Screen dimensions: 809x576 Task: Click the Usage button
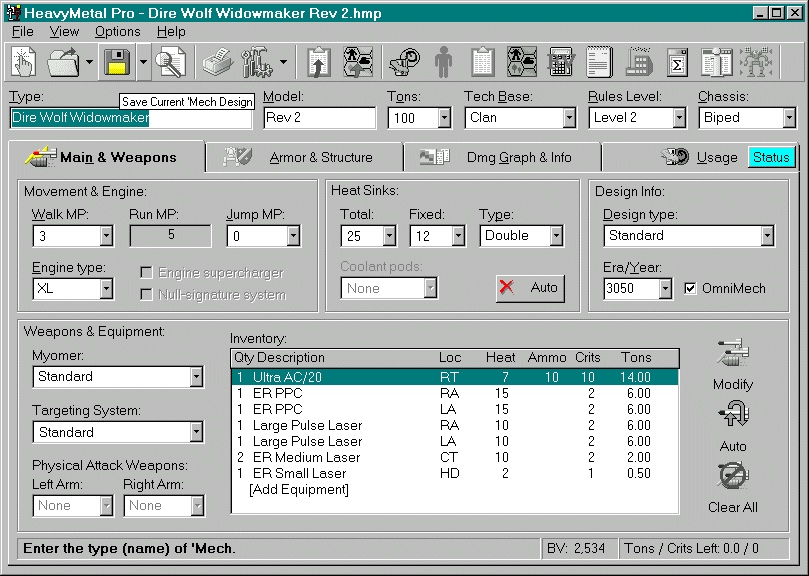pos(699,157)
